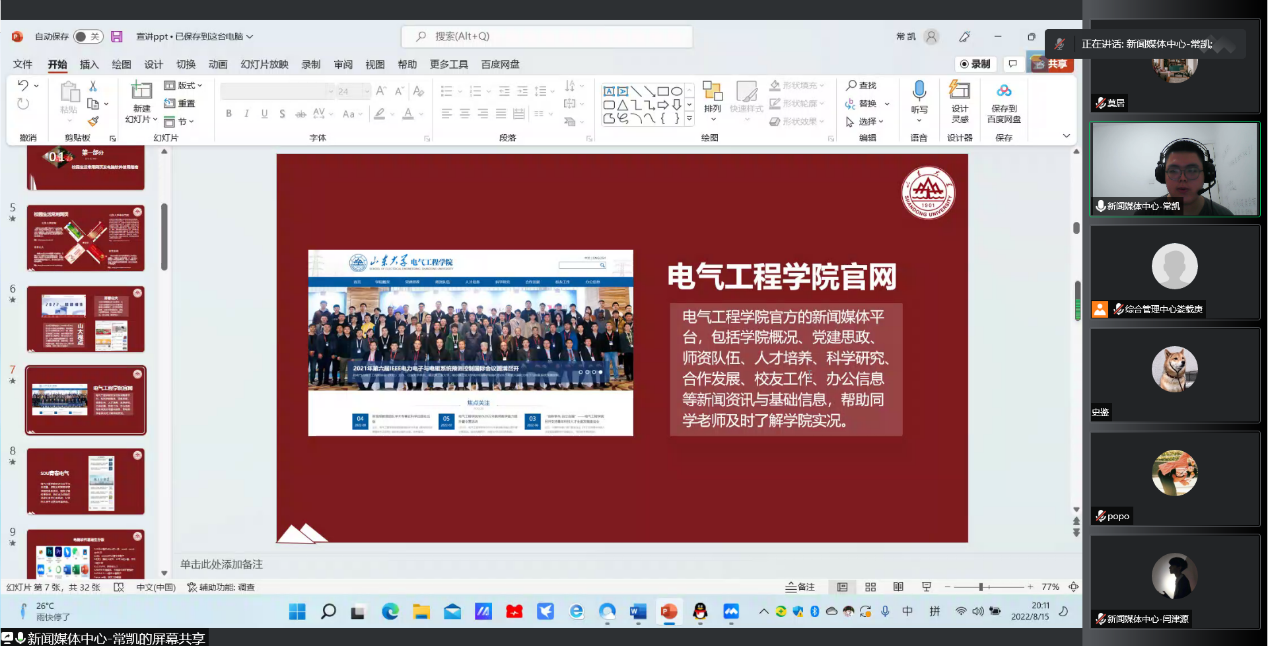The image size is (1268, 646).
Task: Open the Insert (插入) ribbon tab
Action: [x=89, y=64]
